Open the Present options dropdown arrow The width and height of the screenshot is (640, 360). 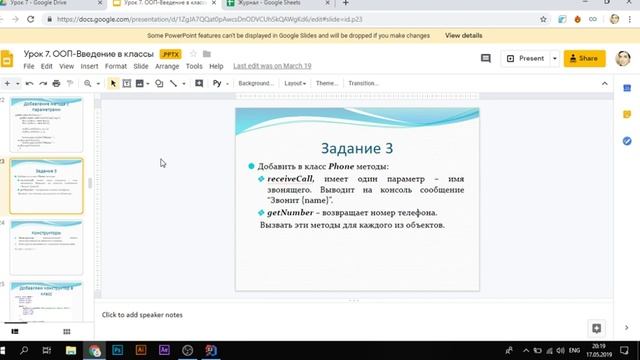pos(554,58)
